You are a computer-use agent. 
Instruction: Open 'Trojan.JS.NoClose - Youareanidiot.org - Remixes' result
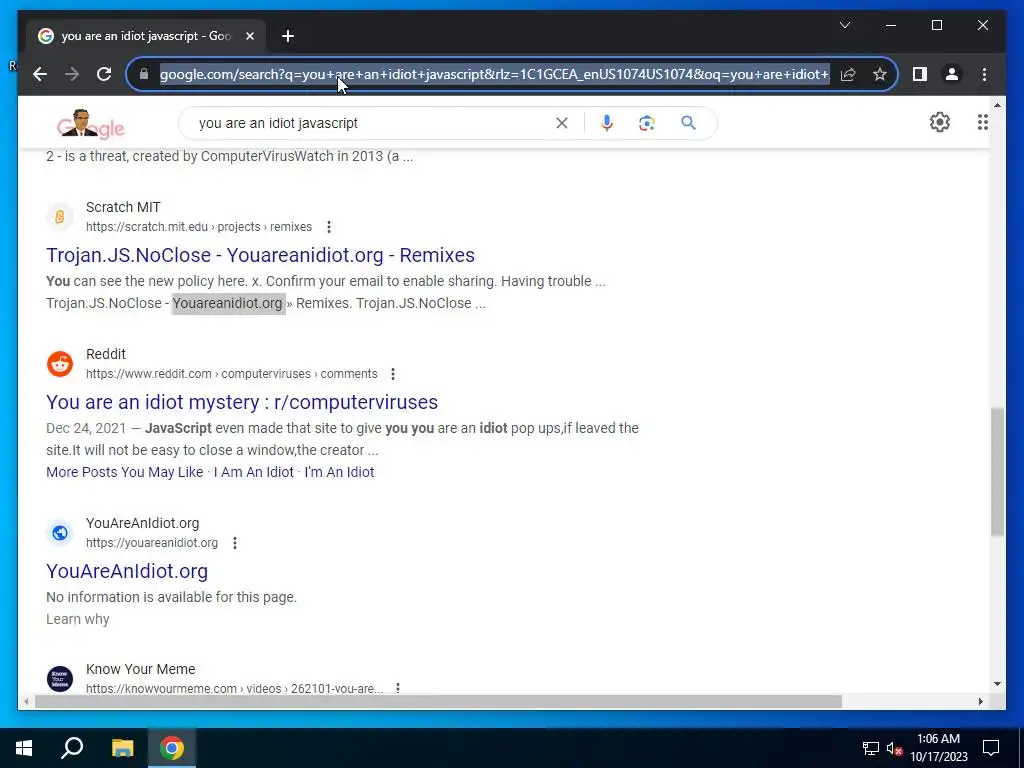click(x=261, y=255)
